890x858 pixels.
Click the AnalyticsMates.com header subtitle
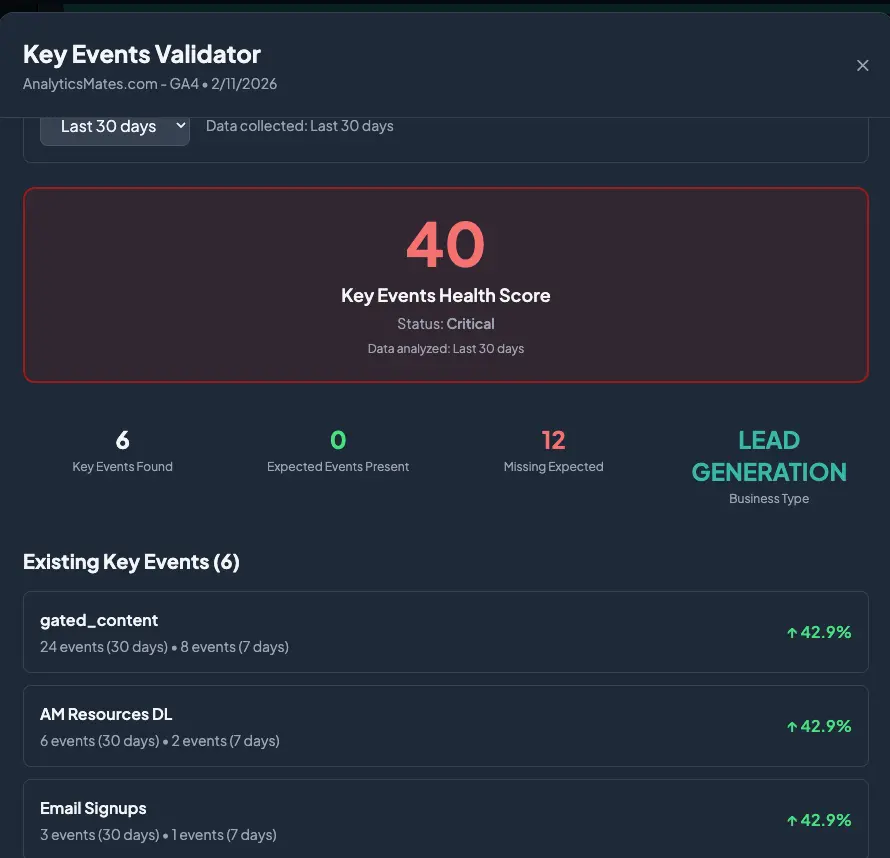click(150, 84)
